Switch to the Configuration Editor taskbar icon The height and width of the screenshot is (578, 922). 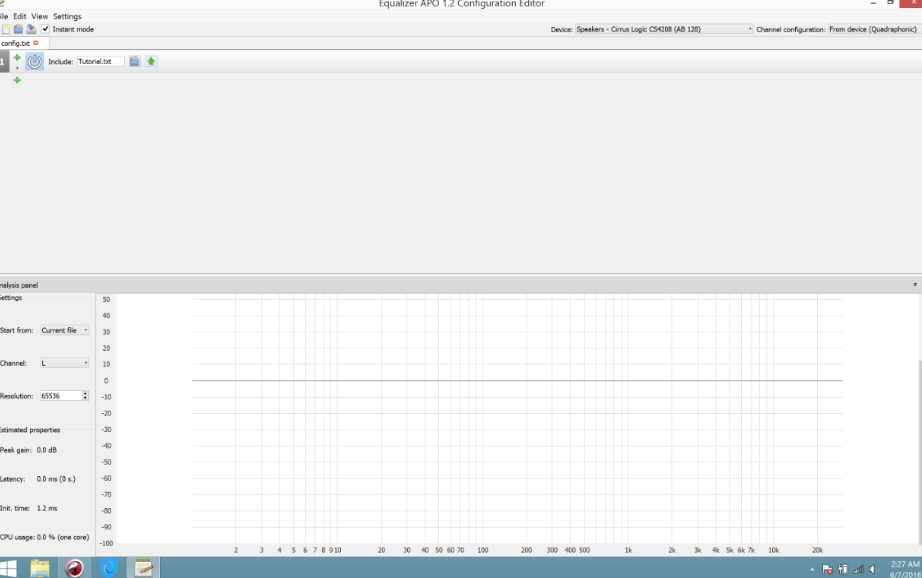[x=143, y=569]
